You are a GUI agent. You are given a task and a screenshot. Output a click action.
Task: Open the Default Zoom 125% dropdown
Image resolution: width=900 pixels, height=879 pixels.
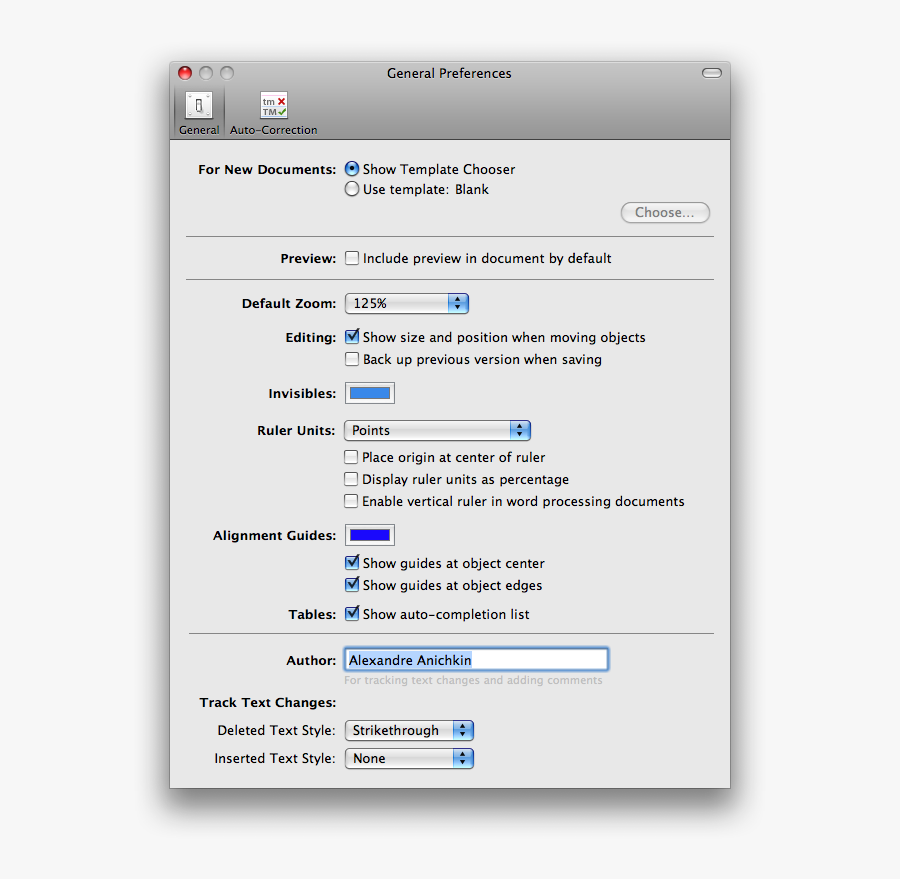406,303
